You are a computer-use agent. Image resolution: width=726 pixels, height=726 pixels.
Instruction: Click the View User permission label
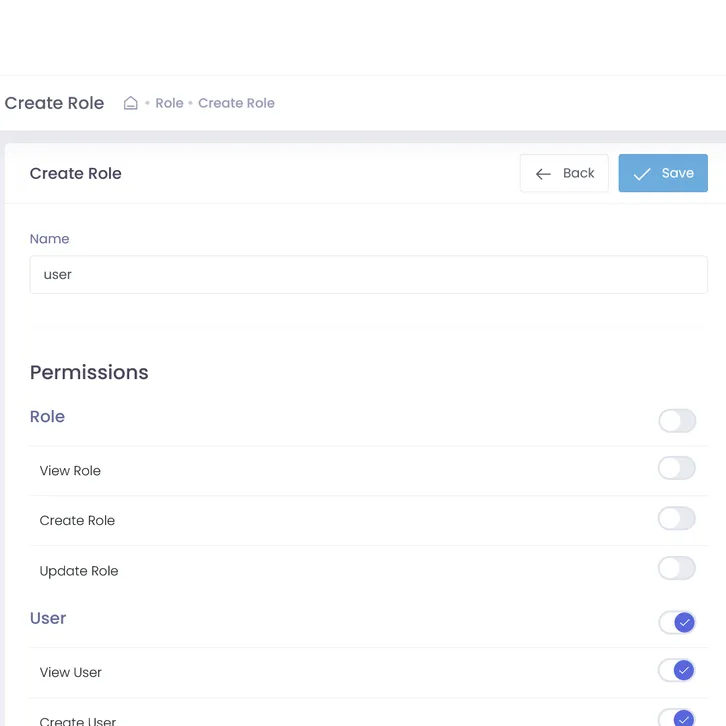[71, 673]
